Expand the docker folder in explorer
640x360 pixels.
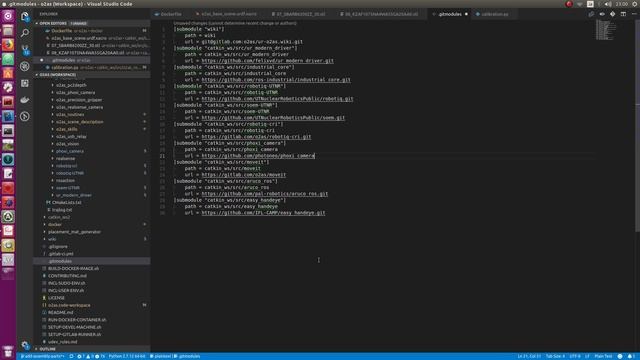point(55,224)
